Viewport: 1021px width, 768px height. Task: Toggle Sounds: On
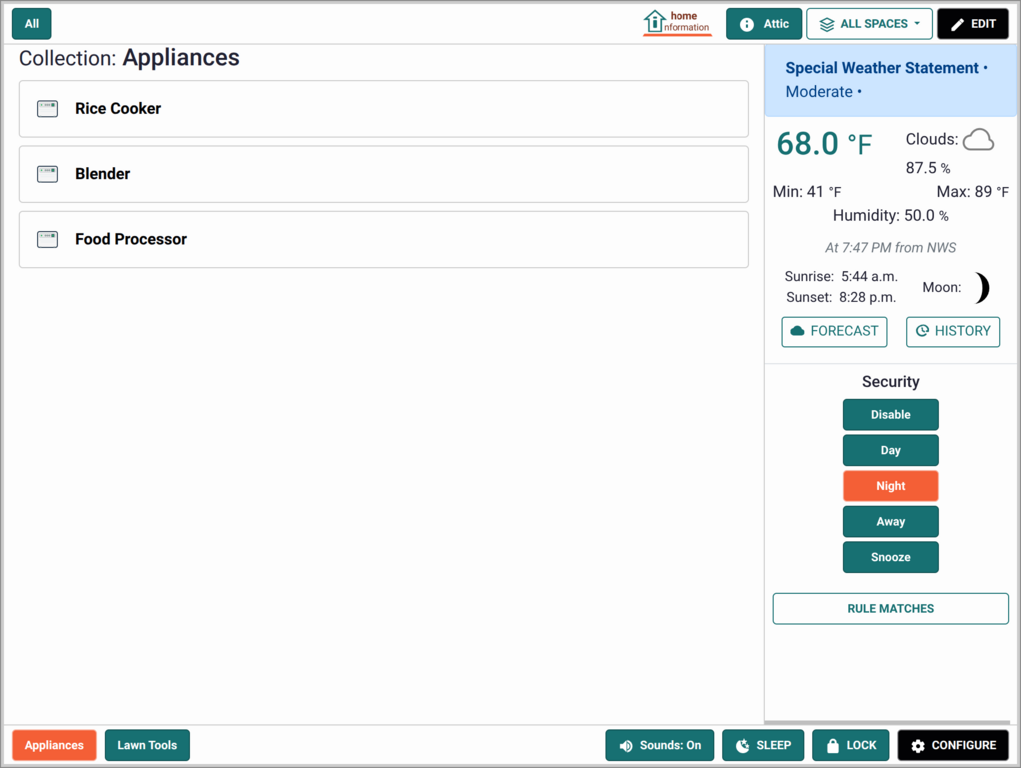click(x=660, y=745)
